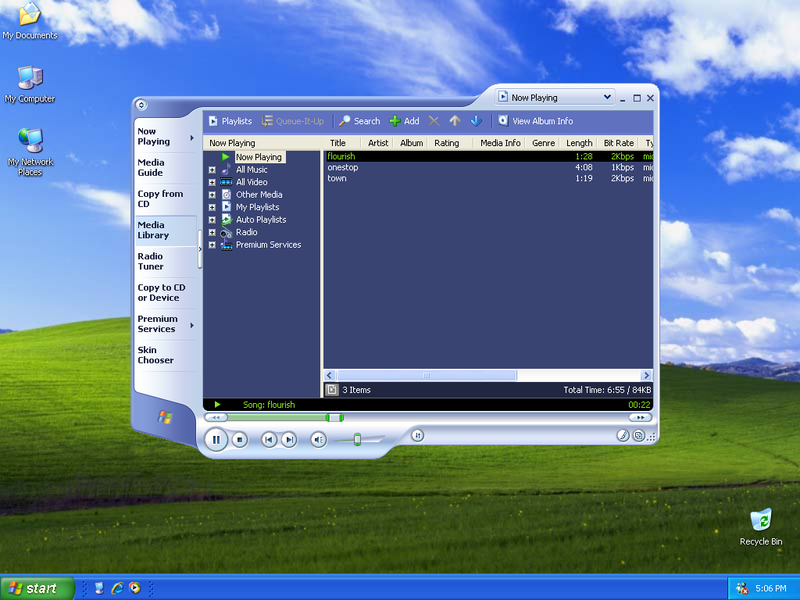This screenshot has height=600, width=800.
Task: Switch to skin mode icon
Action: [x=638, y=435]
